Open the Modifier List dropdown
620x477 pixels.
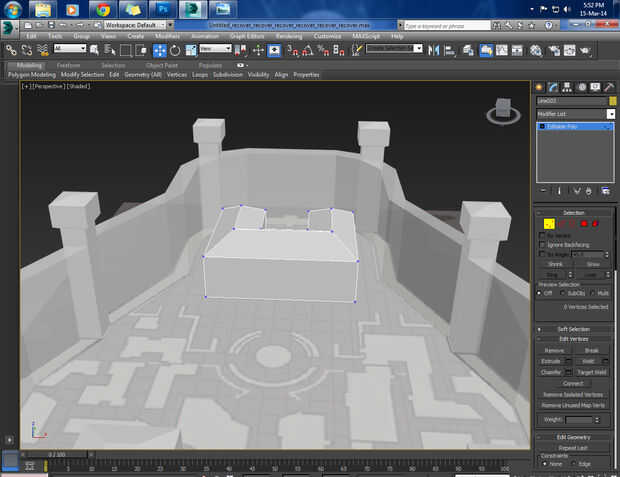(x=611, y=114)
